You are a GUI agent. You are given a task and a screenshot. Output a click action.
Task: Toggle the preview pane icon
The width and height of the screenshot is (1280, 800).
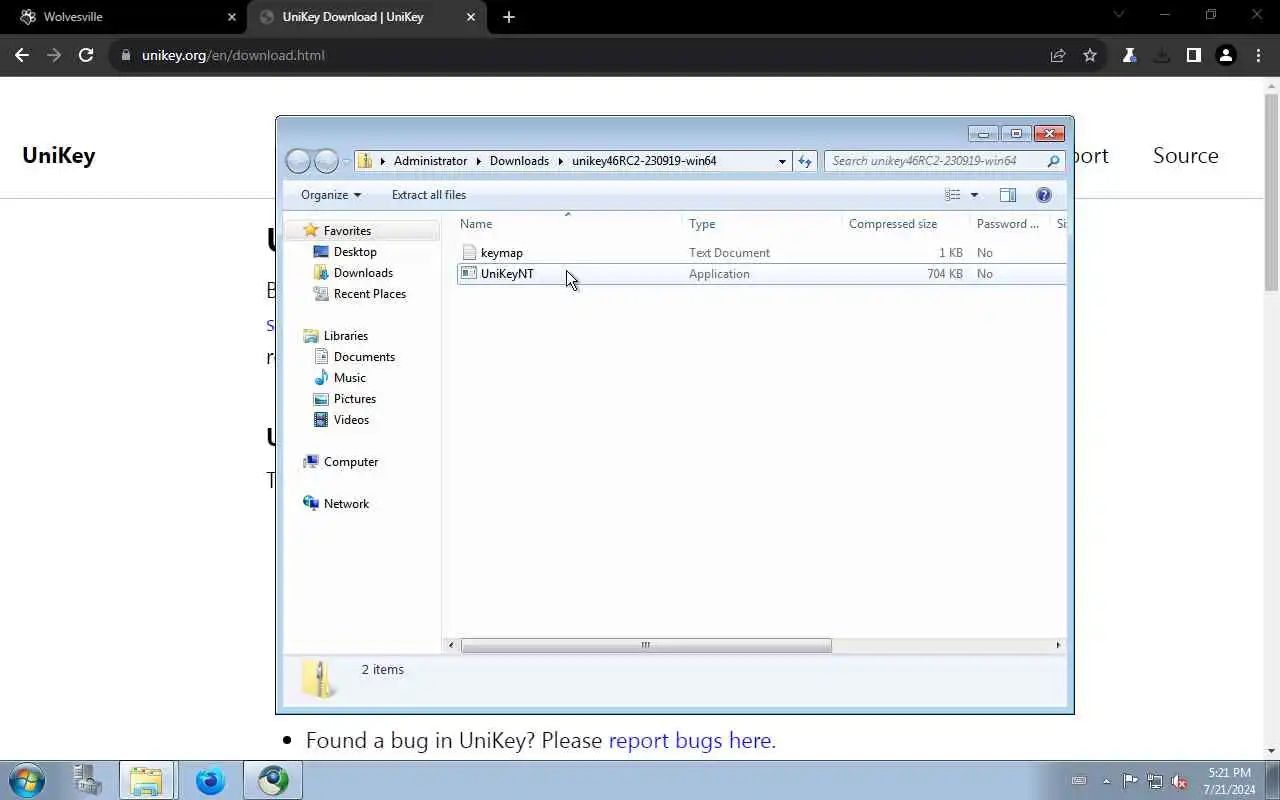1008,195
